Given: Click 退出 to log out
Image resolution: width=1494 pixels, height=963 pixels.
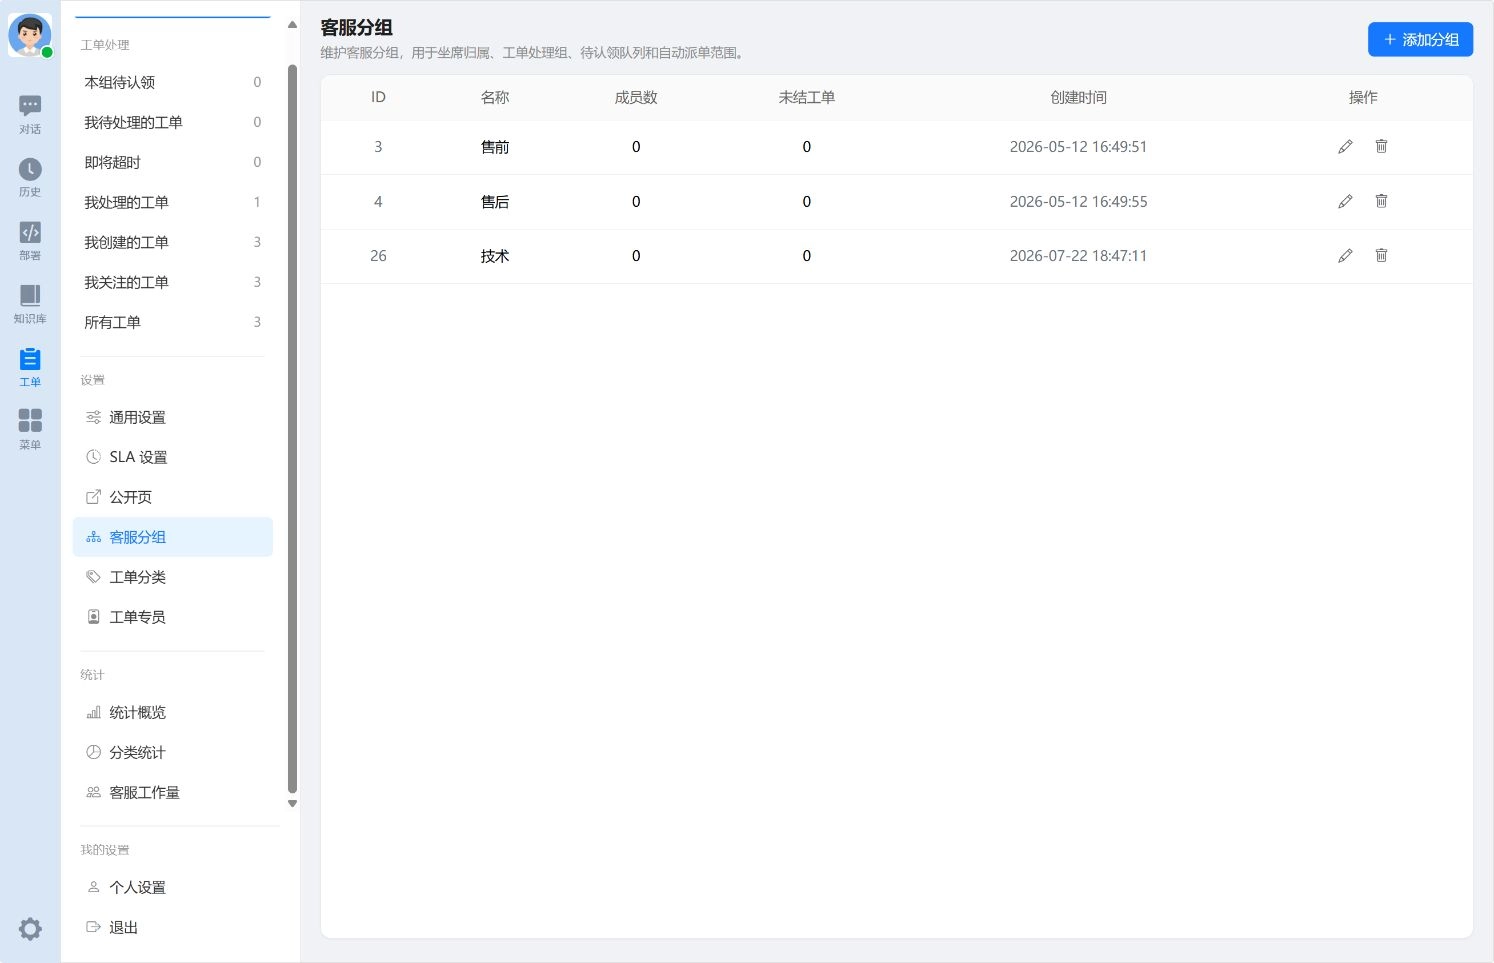Looking at the screenshot, I should point(172,927).
